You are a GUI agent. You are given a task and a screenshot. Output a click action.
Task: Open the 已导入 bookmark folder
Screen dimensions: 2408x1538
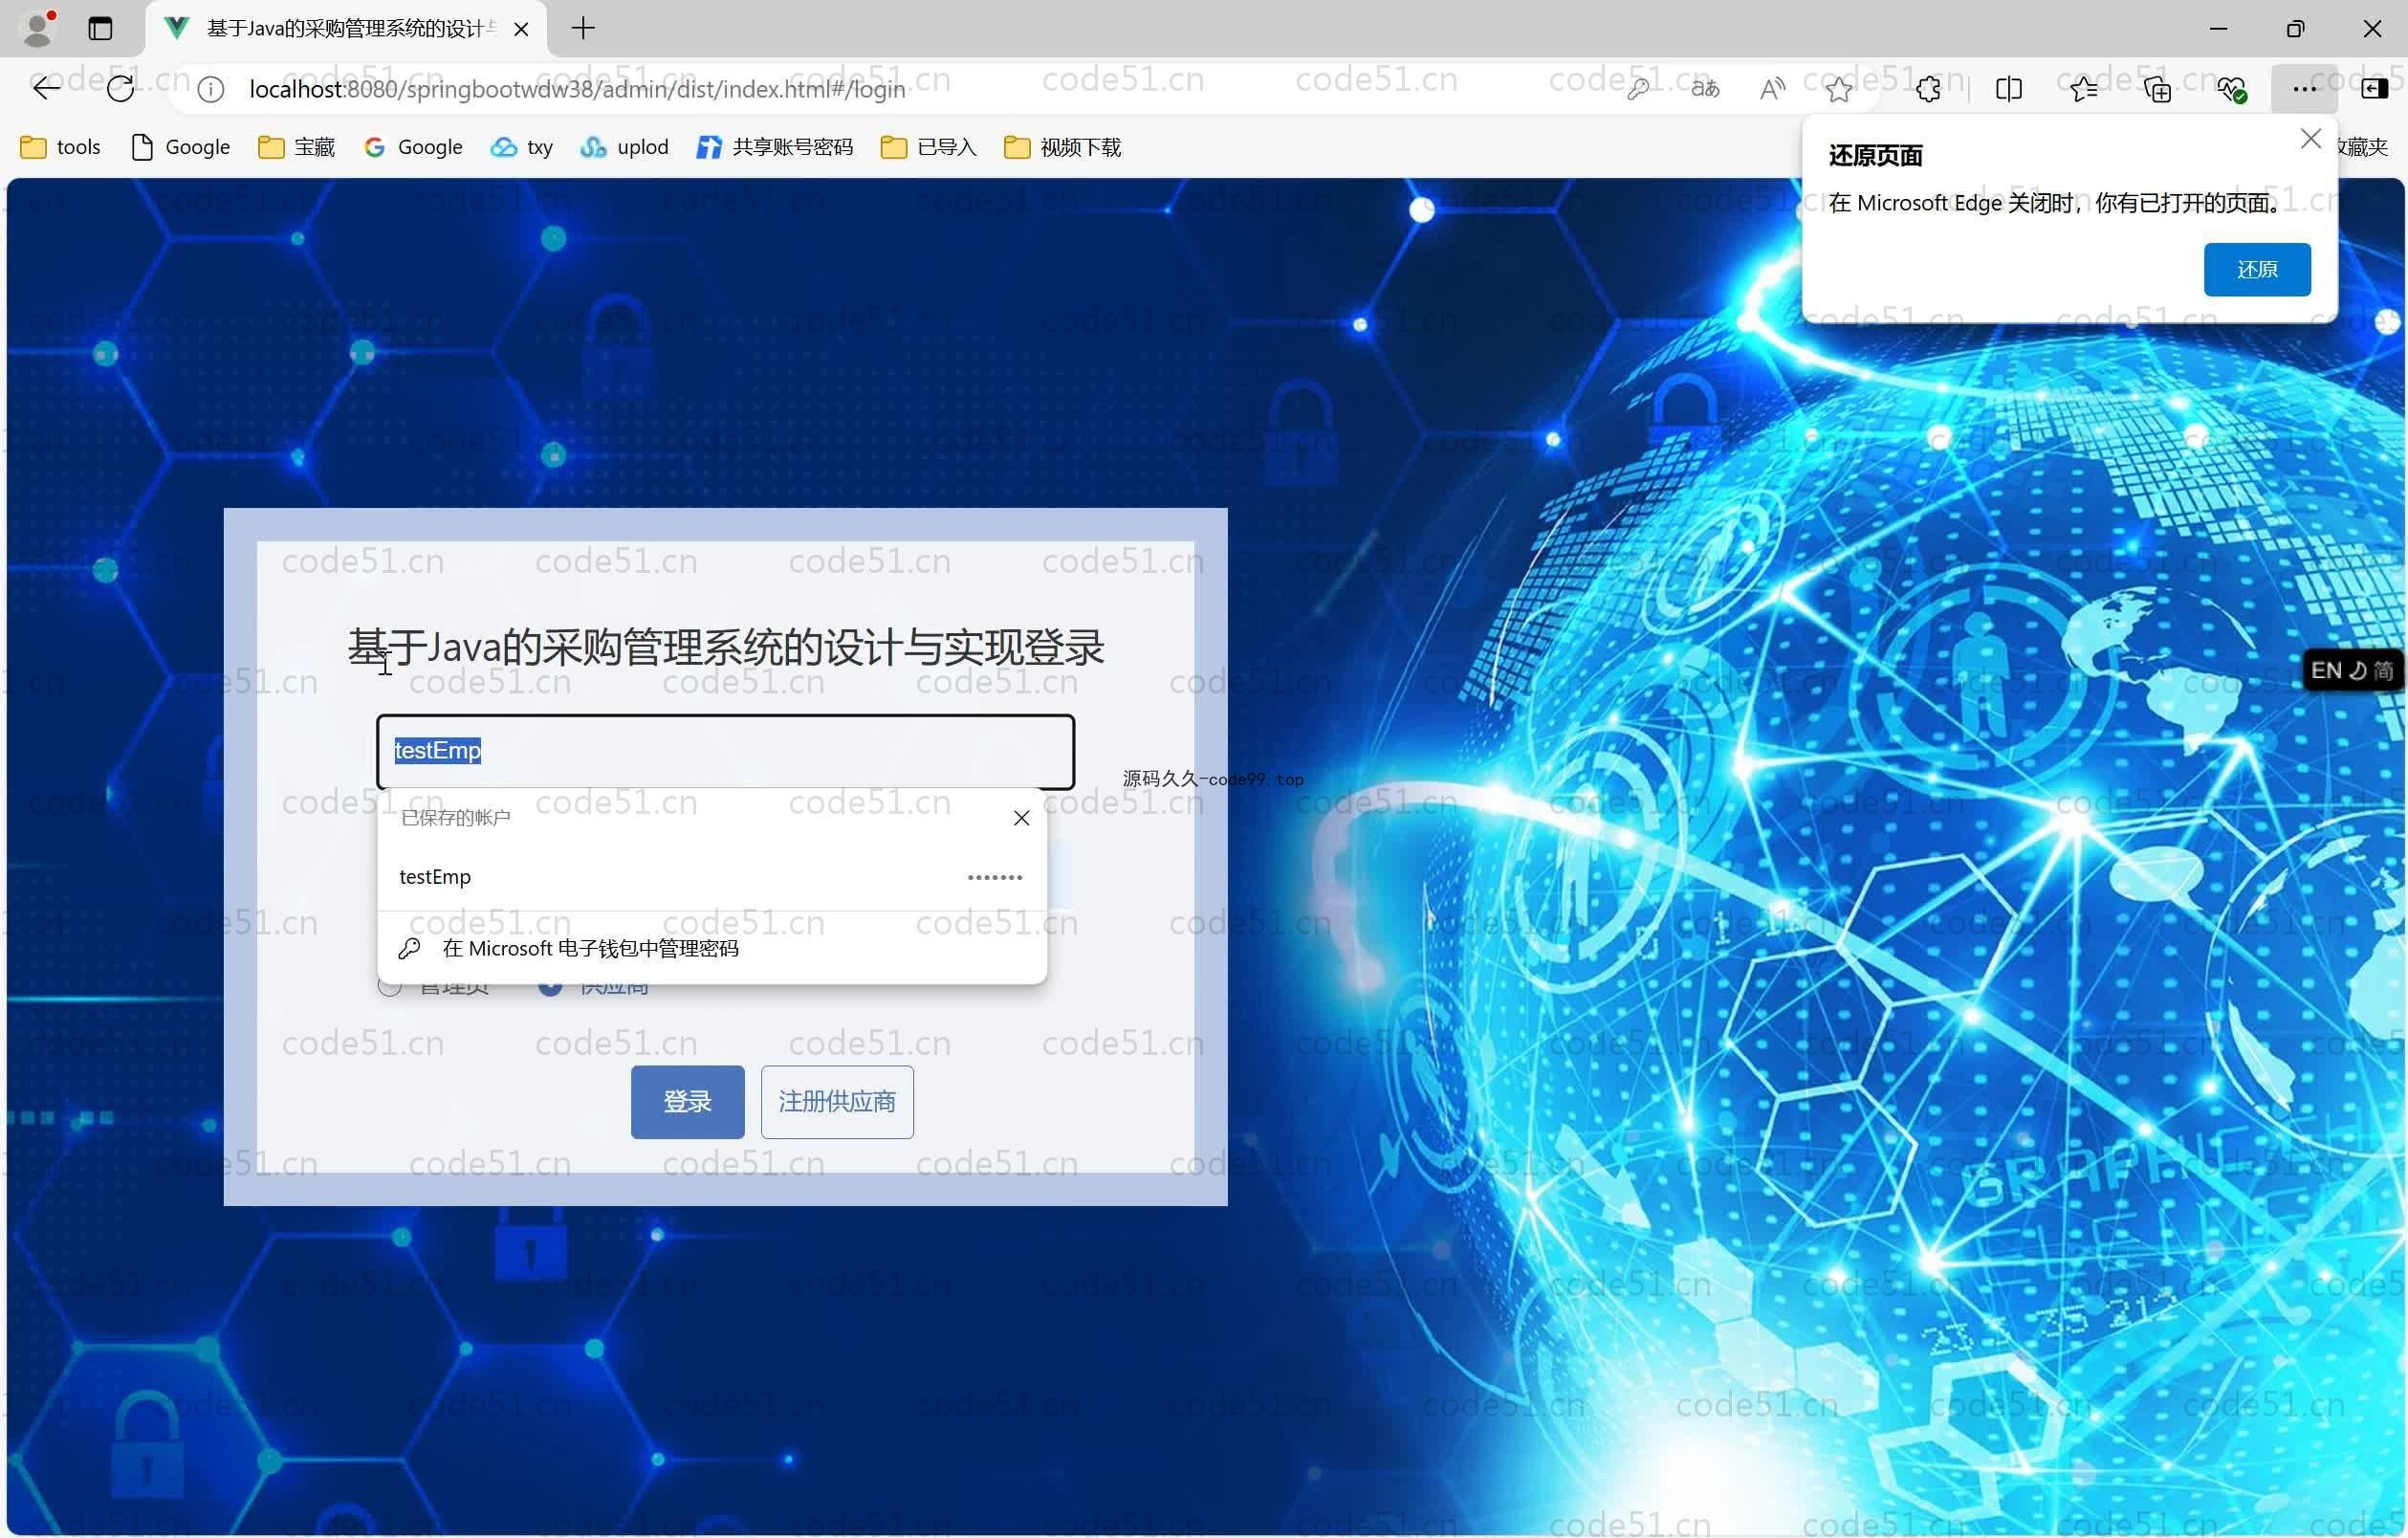928,147
